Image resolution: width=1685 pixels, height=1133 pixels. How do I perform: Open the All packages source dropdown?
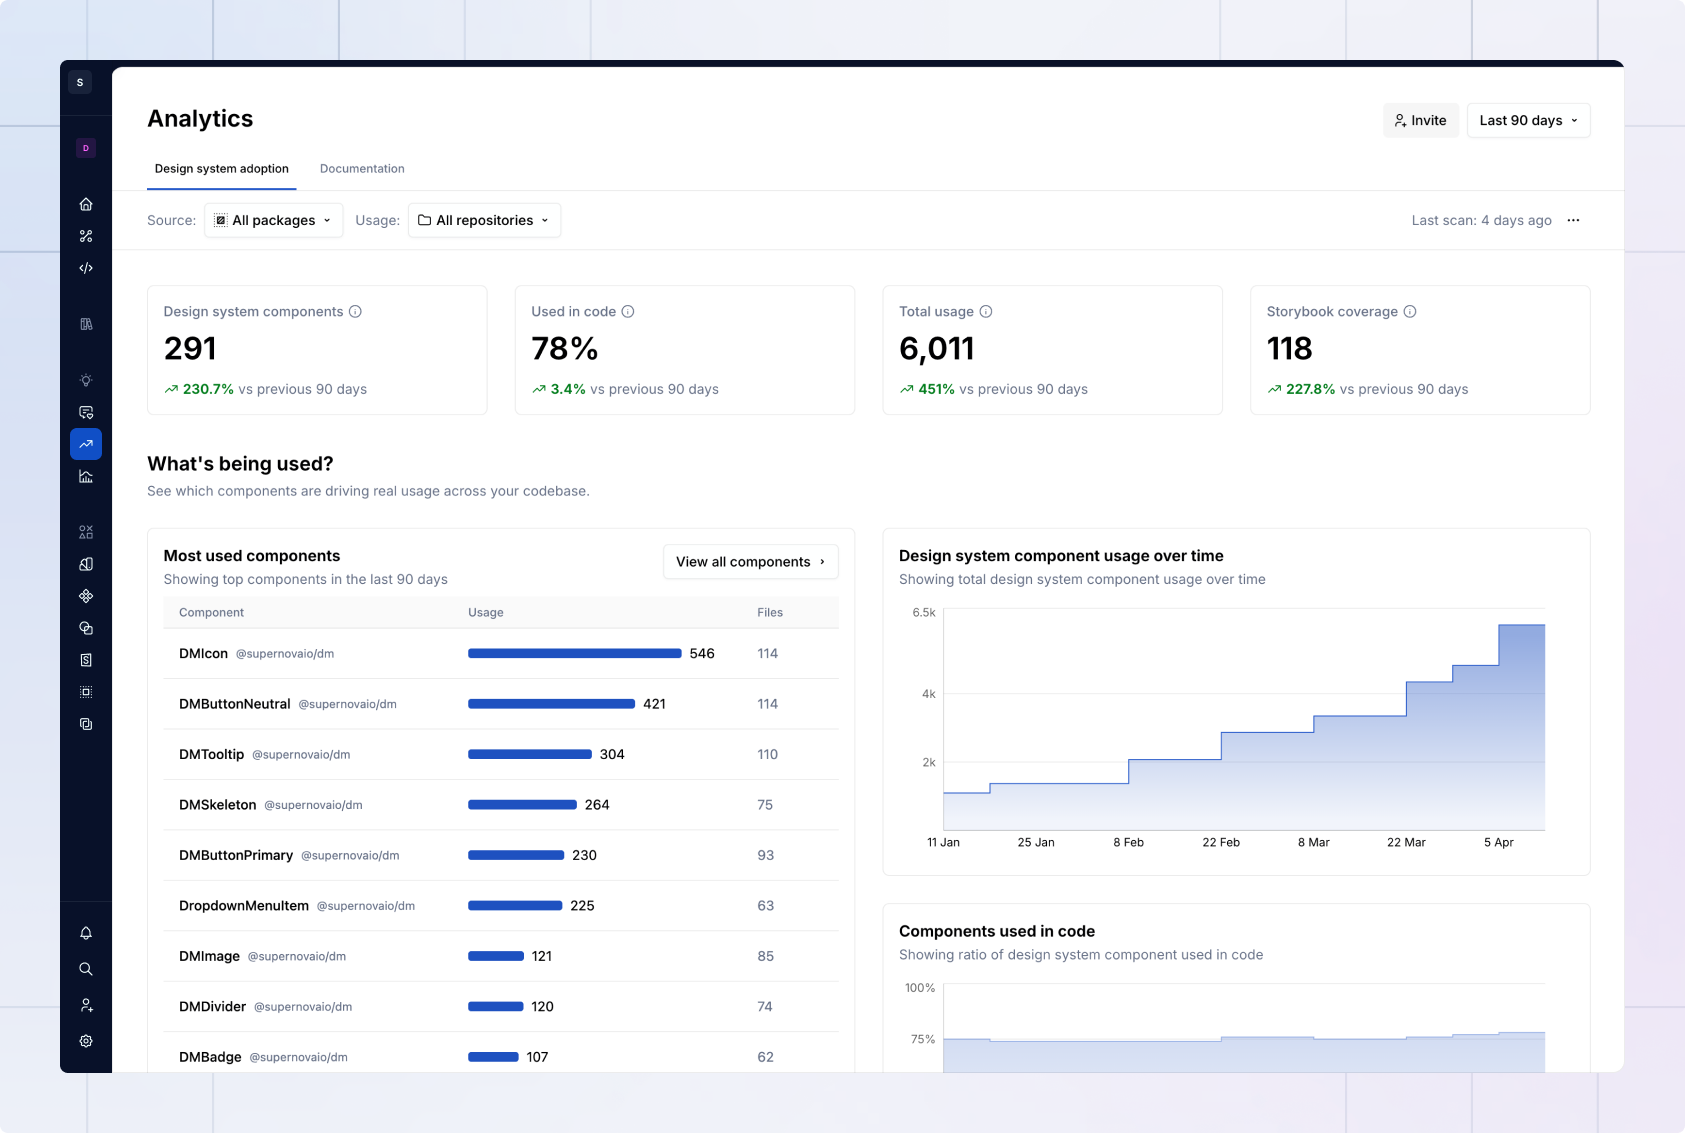(x=273, y=220)
